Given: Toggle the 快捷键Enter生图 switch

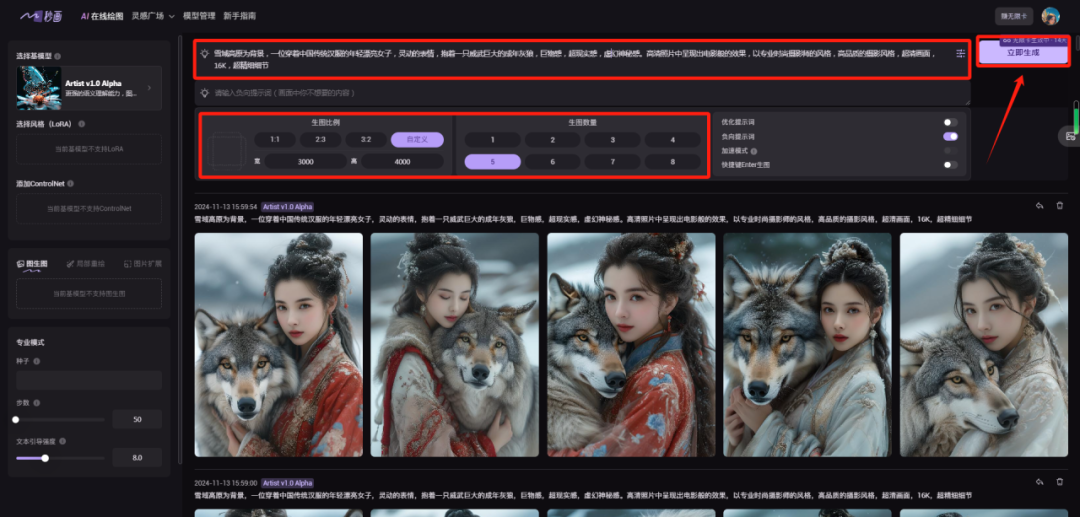Looking at the screenshot, I should (951, 165).
